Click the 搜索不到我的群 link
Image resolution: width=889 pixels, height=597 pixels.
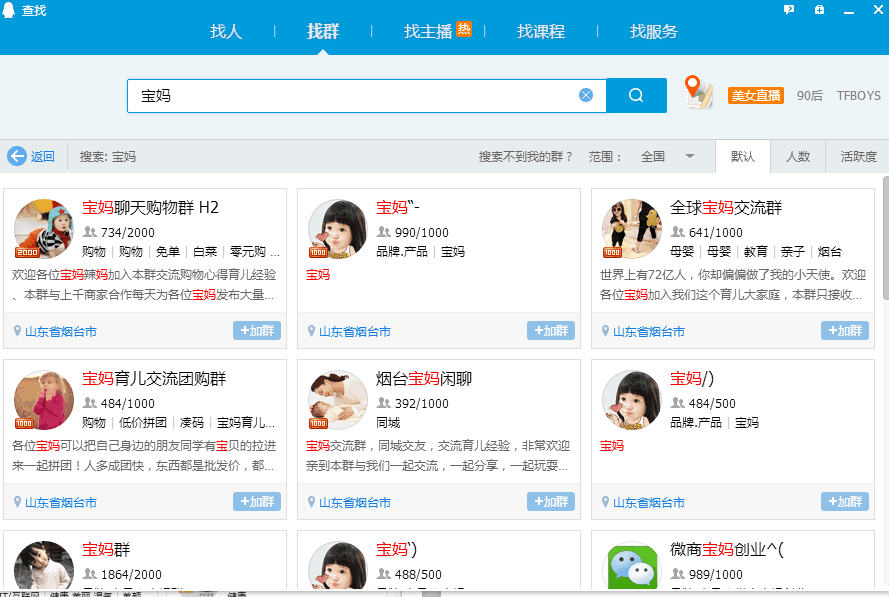(523, 156)
